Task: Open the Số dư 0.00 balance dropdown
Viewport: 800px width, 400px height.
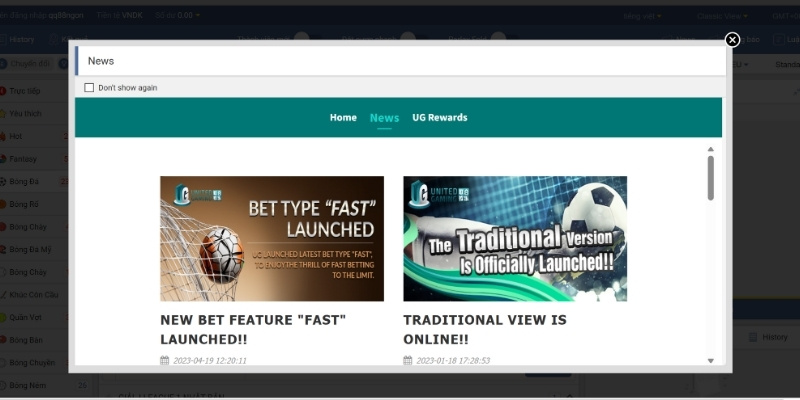Action: 178,15
